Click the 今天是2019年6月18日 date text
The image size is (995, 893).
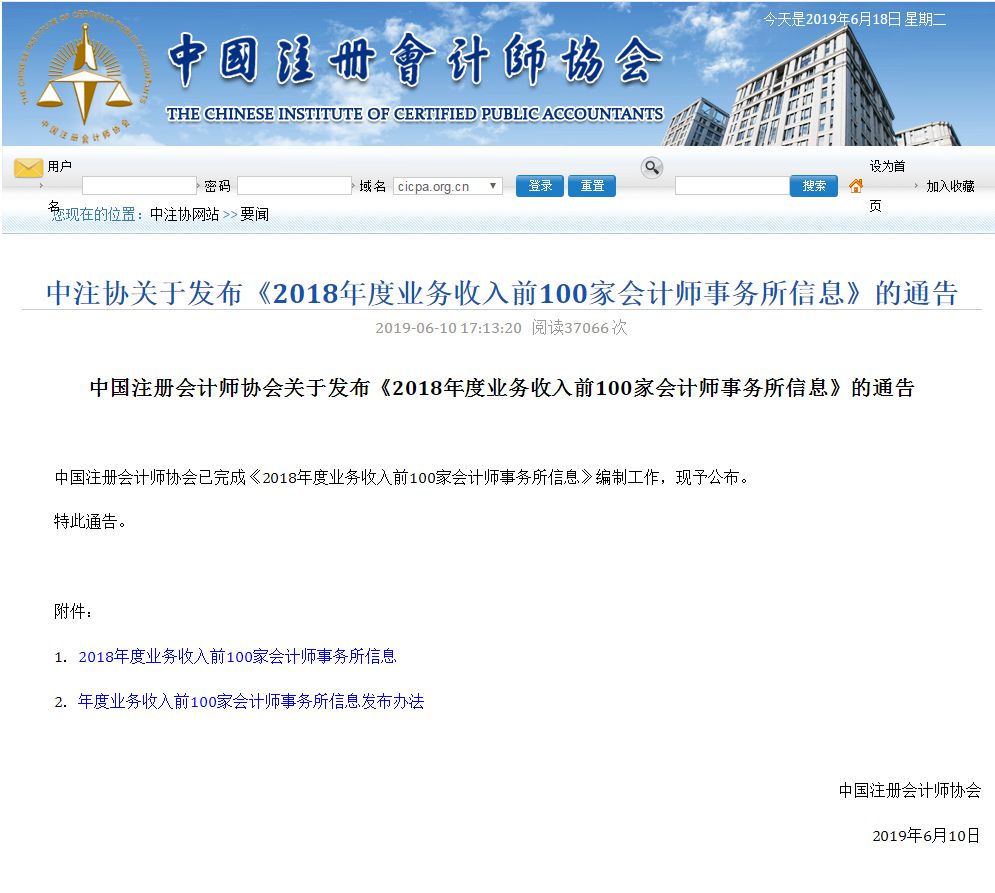854,19
